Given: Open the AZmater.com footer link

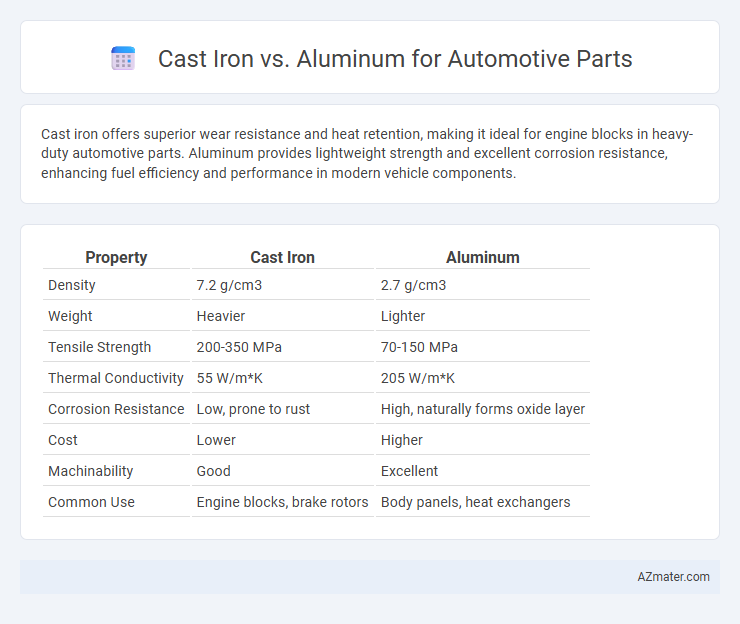Looking at the screenshot, I should tap(673, 577).
